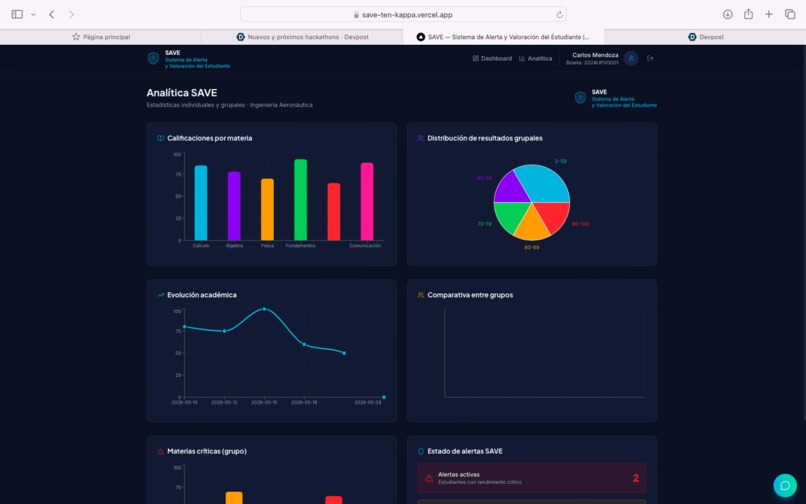Click the tall red bar in Calificaciones chart
Screen dimensions: 806x504
click(334, 211)
